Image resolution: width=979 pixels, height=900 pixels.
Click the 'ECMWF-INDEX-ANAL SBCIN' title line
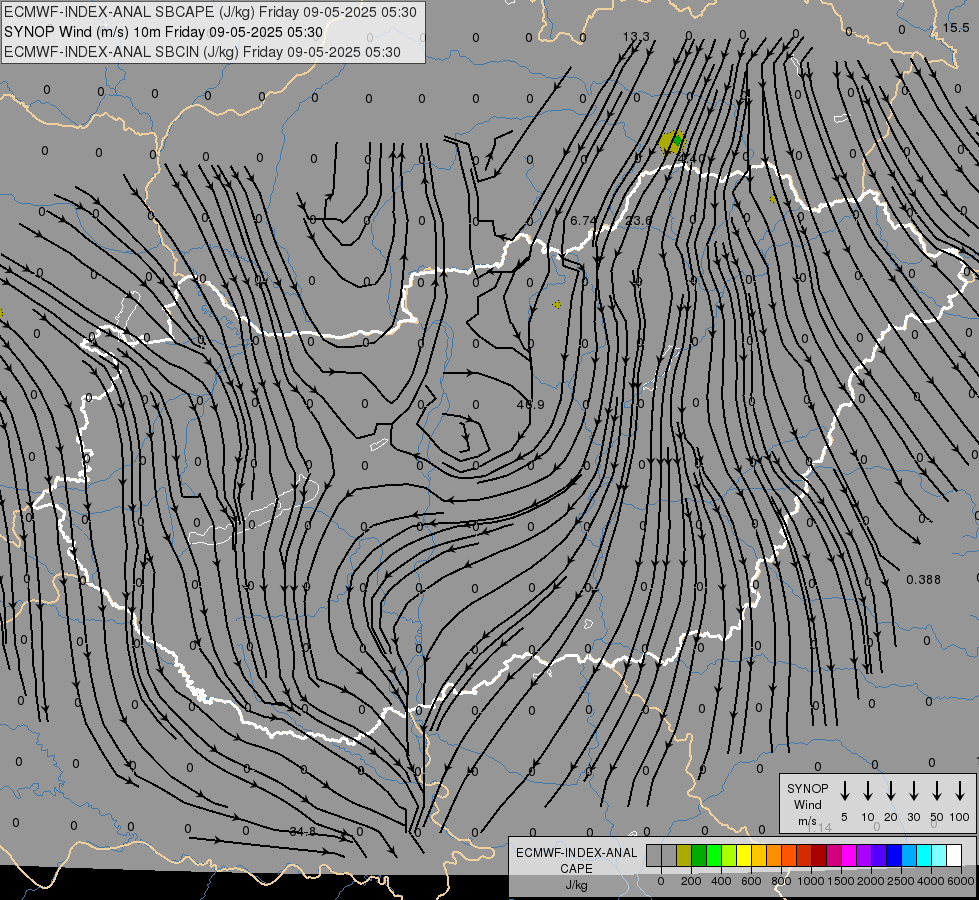pyautogui.click(x=202, y=52)
